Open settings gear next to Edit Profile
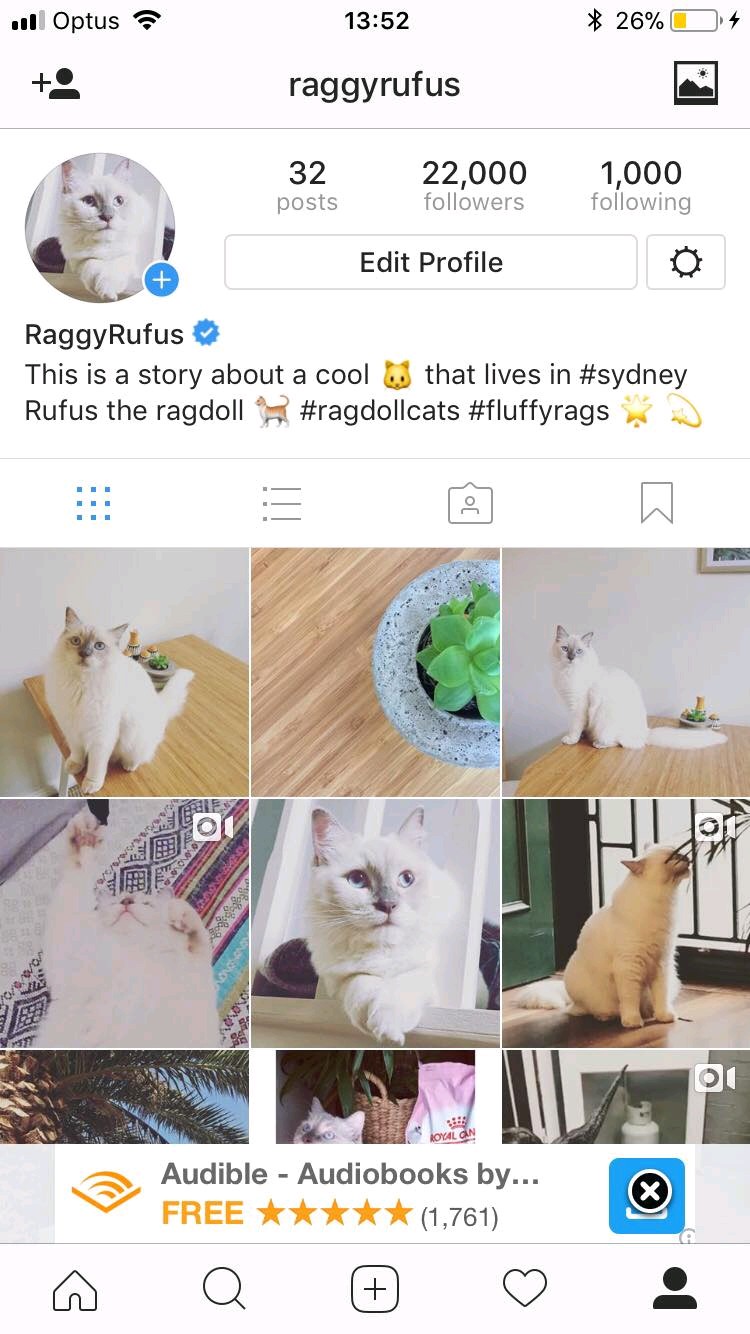 (x=686, y=262)
